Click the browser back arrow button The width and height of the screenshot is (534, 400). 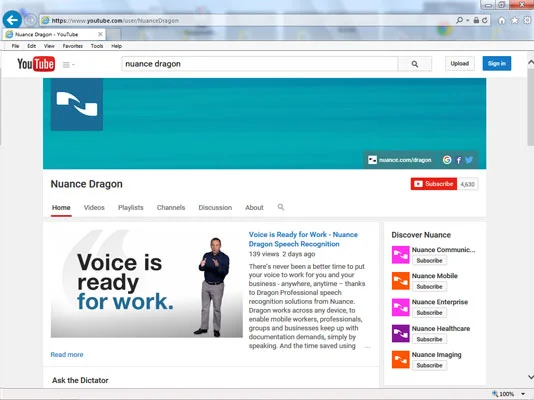point(12,20)
